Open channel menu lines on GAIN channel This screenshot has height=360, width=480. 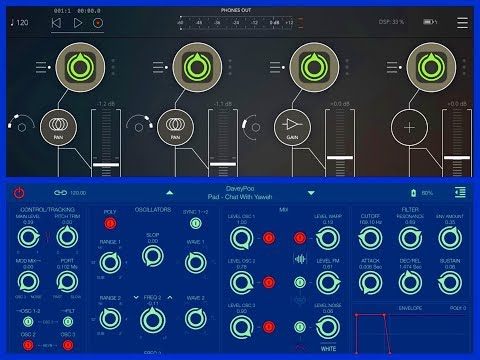(x=277, y=67)
